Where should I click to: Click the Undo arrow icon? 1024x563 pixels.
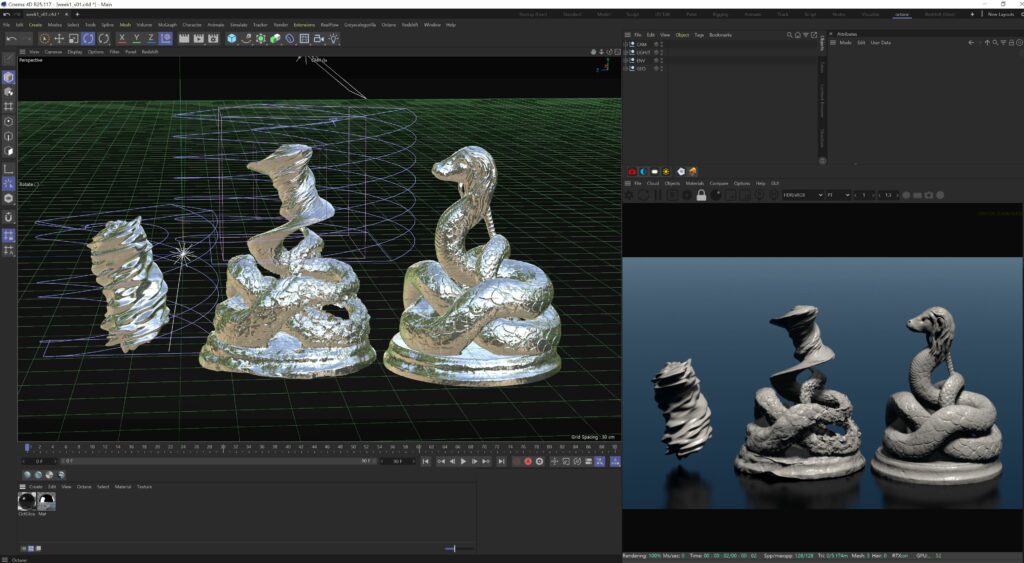[11, 39]
